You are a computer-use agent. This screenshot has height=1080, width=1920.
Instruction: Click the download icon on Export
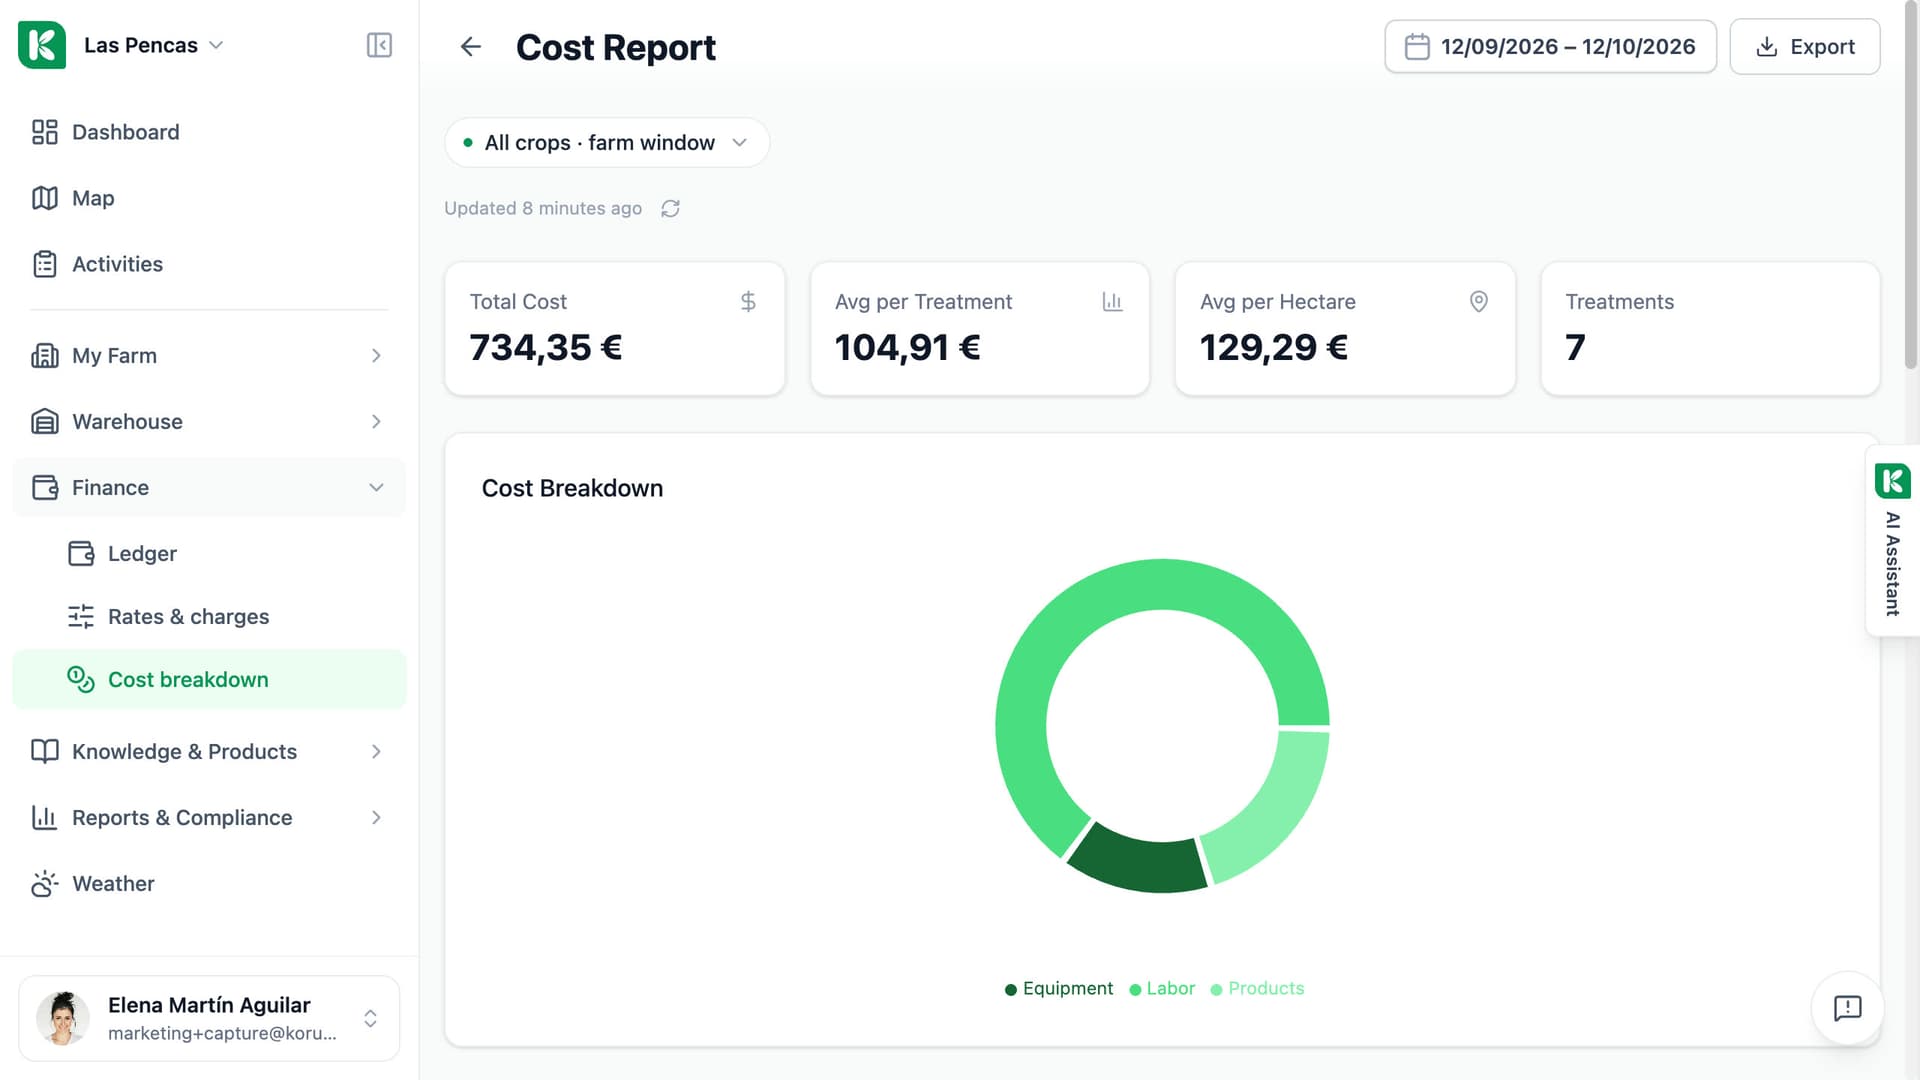(1767, 47)
